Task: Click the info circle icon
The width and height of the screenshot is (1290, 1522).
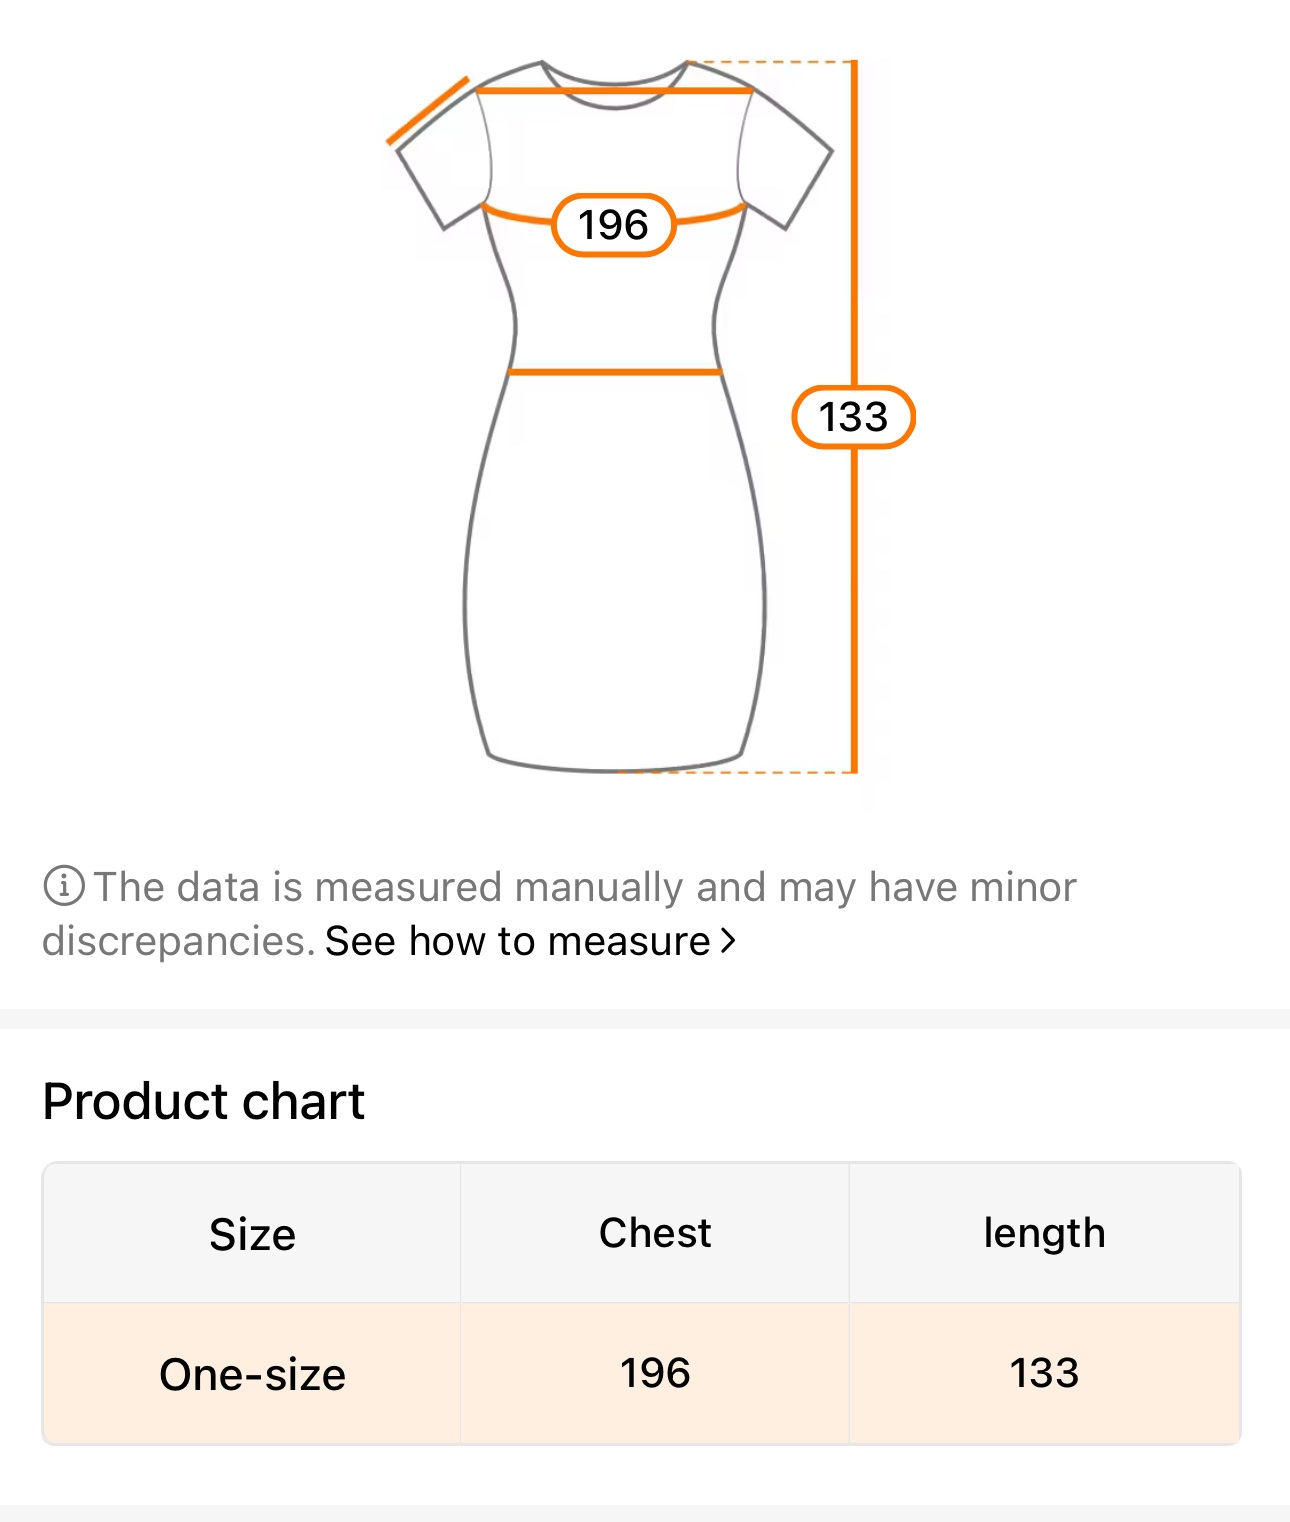Action: coord(63,886)
